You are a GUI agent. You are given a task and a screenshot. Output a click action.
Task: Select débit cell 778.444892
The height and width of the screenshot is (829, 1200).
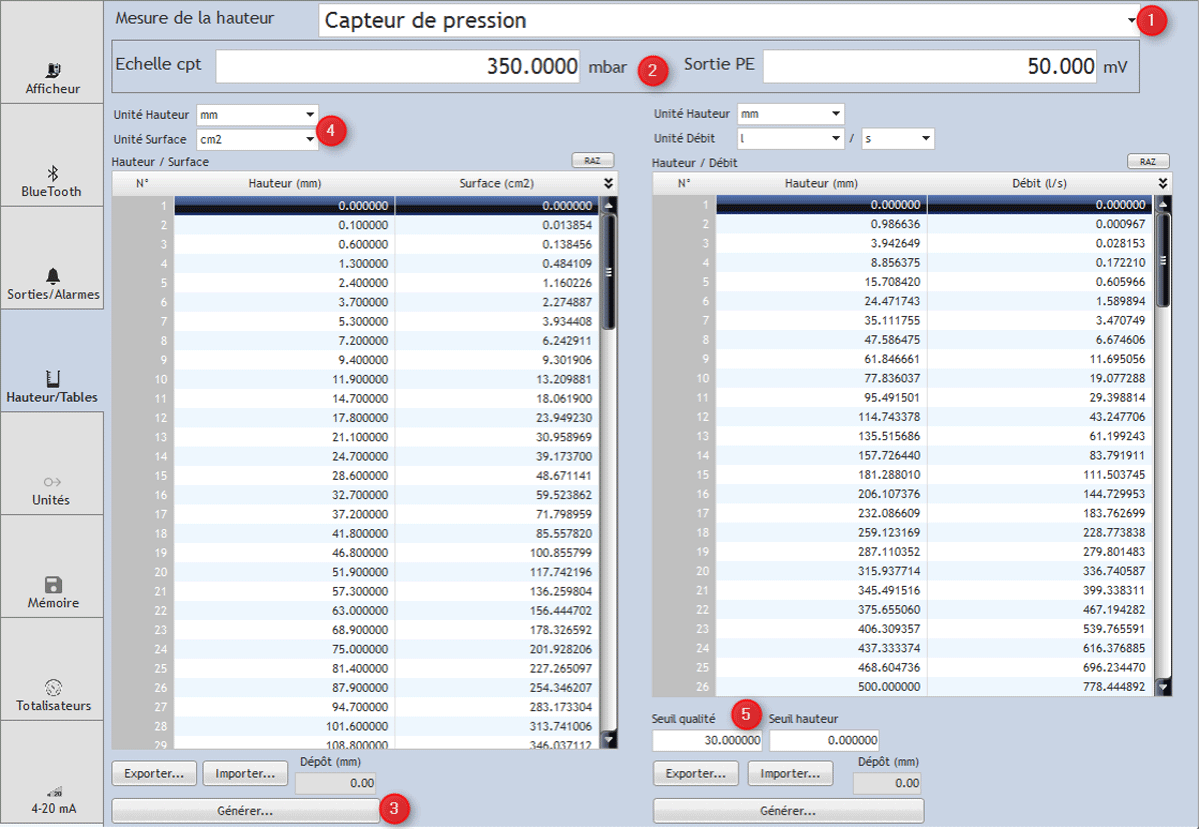click(1040, 686)
